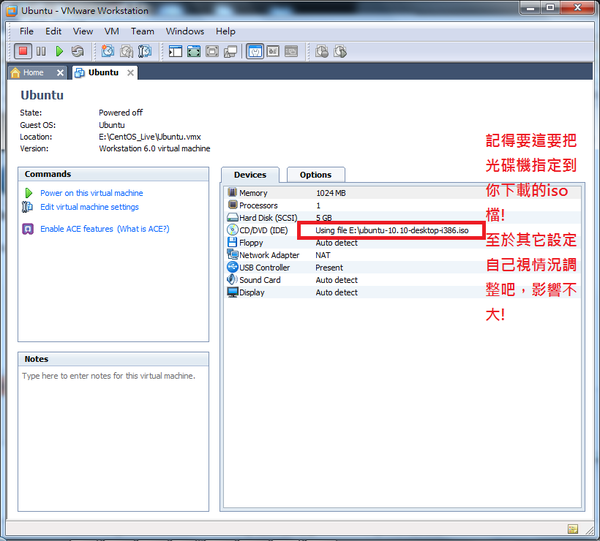Open the Edit menu

pos(53,31)
